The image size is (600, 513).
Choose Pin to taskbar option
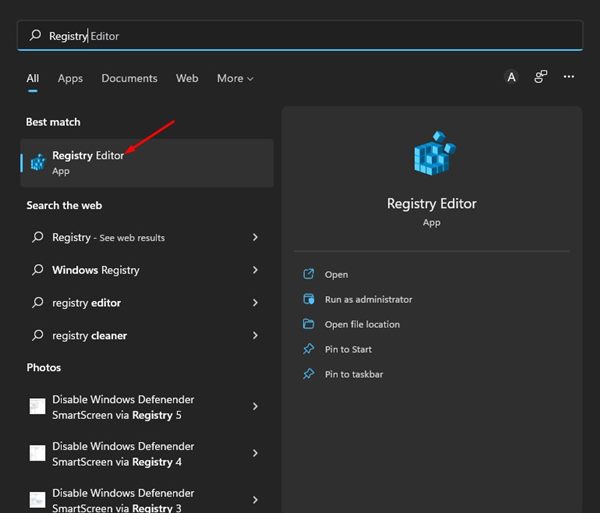354,374
